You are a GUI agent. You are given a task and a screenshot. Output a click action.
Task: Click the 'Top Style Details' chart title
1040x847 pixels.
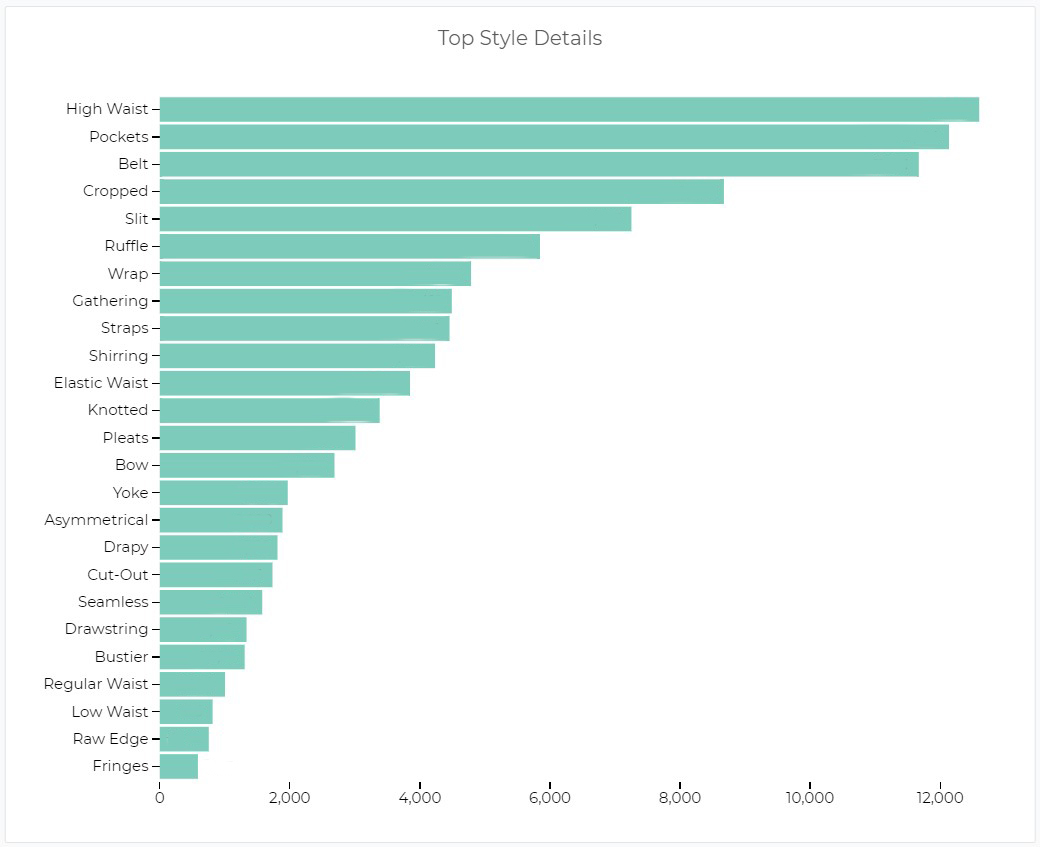[519, 38]
